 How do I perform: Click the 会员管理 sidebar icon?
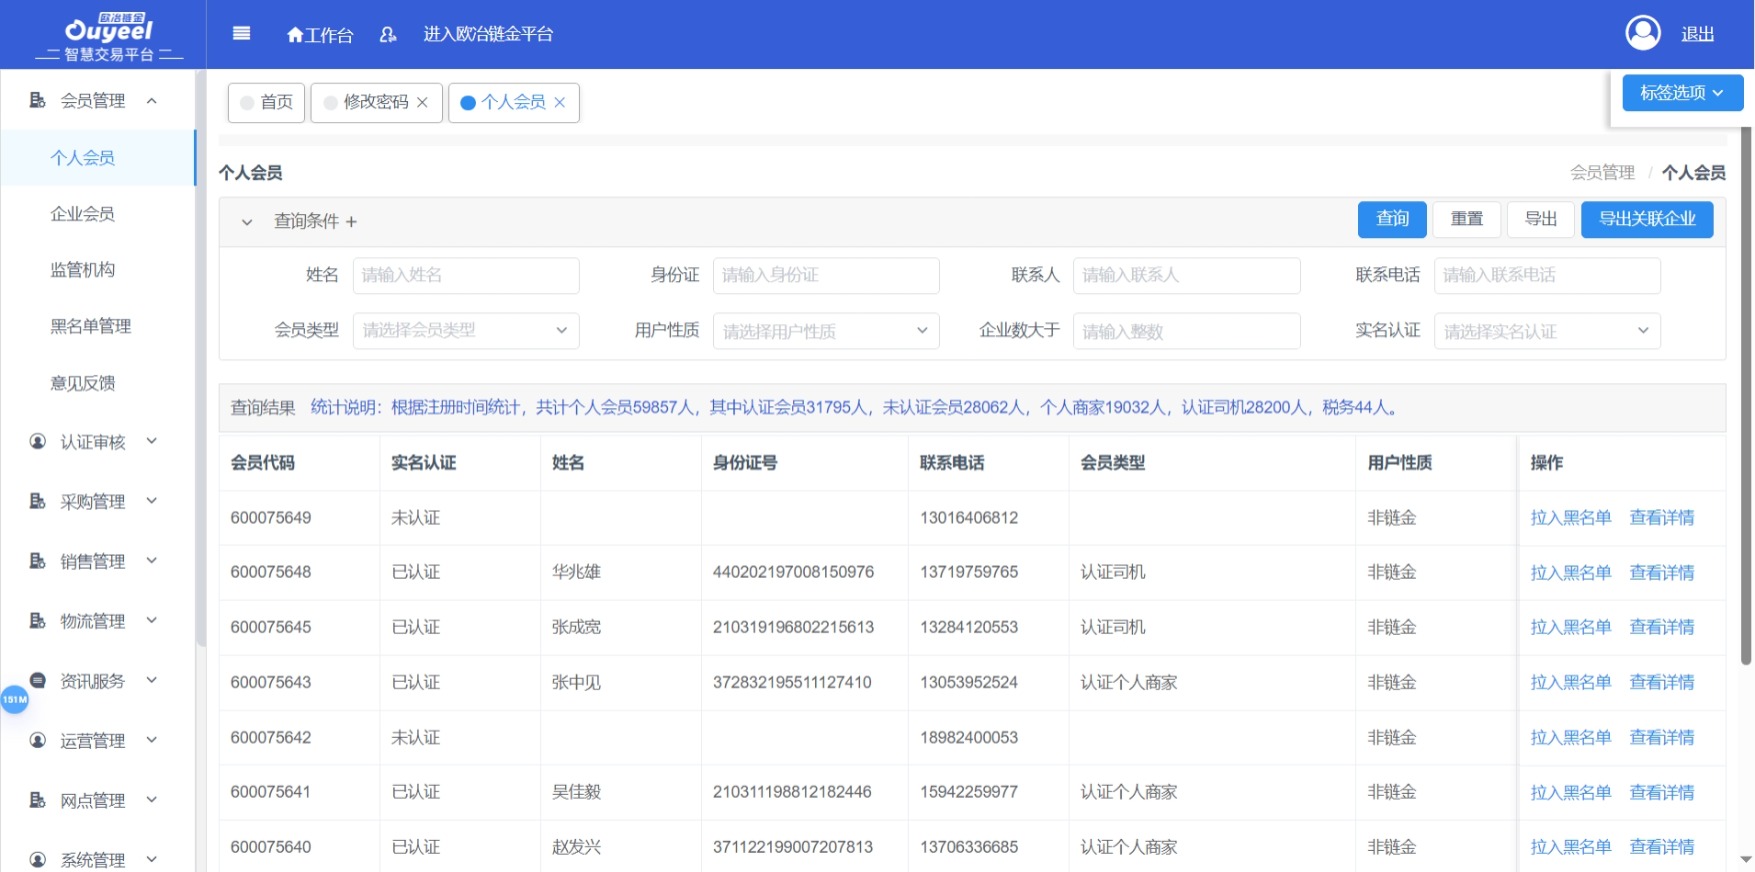[x=38, y=100]
